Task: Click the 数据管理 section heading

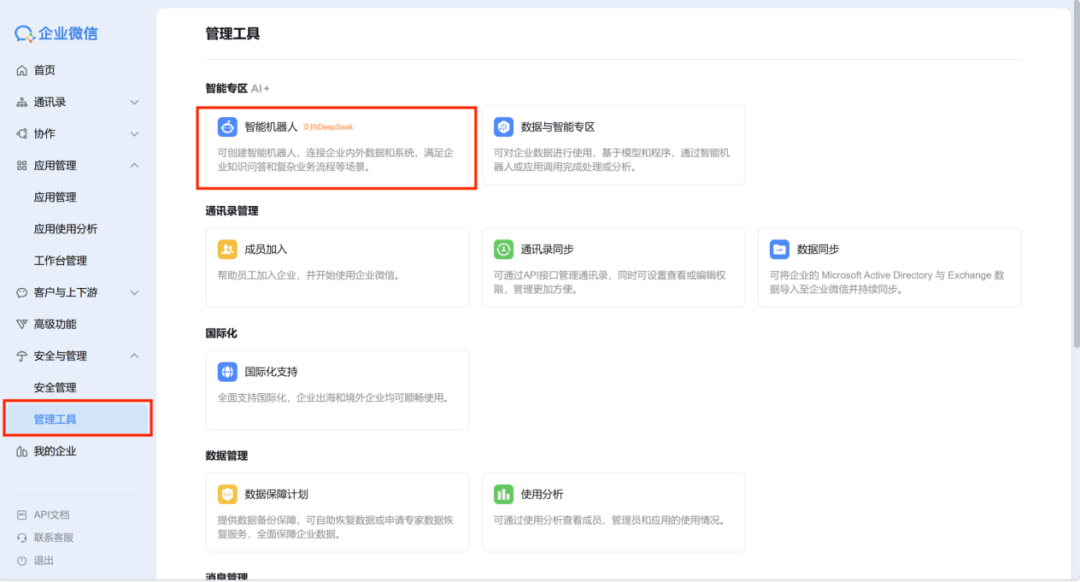Action: pyautogui.click(x=226, y=456)
